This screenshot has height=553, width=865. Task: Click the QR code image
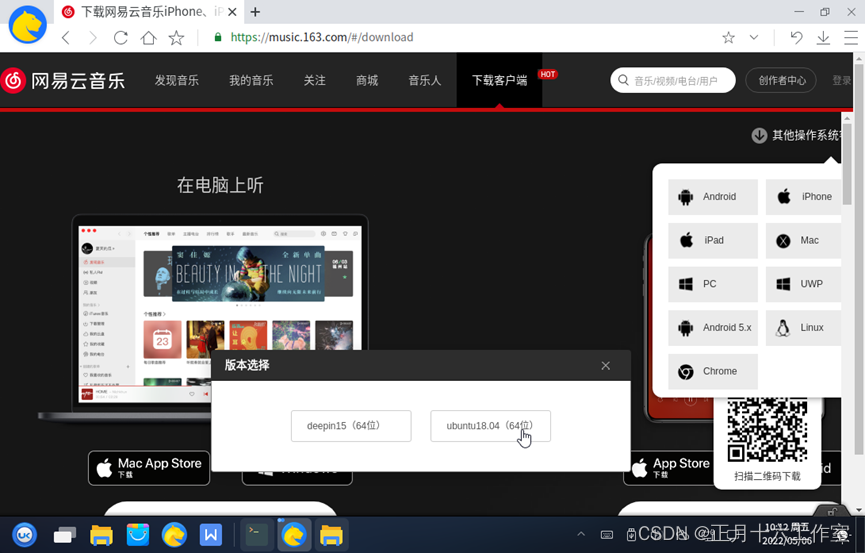click(767, 430)
